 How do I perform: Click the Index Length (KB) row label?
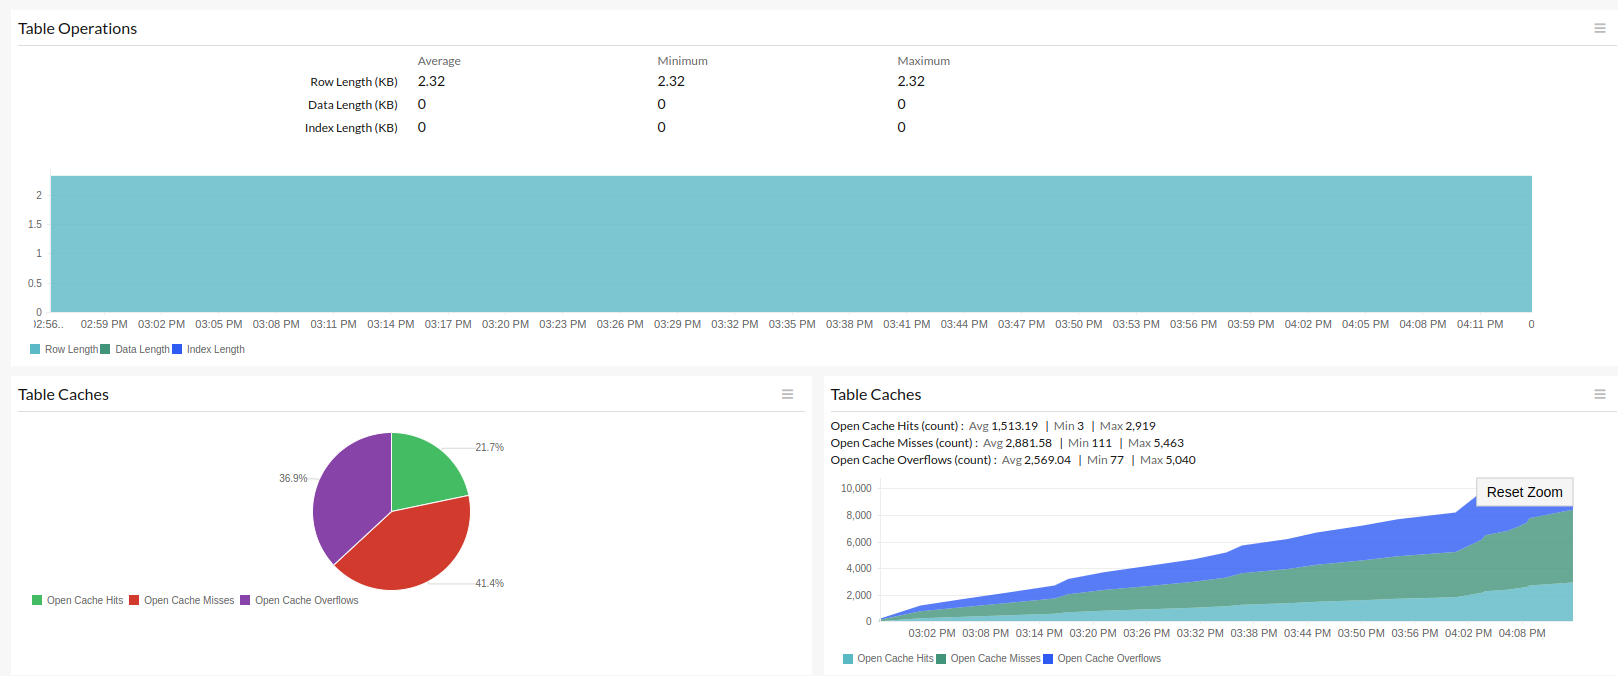(x=351, y=128)
